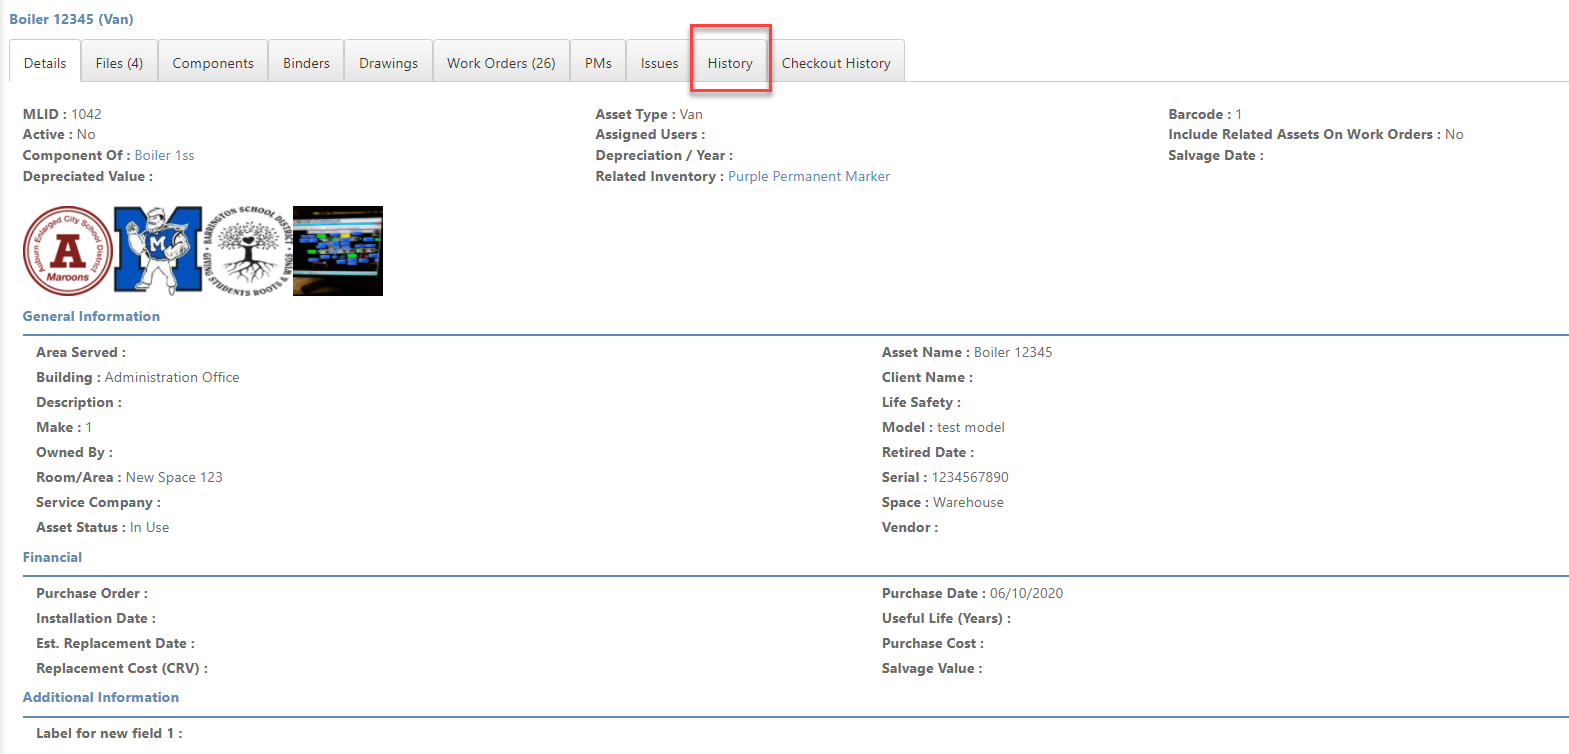This screenshot has height=754, width=1569.
Task: Open the blue M mascot thumbnail
Action: click(158, 251)
